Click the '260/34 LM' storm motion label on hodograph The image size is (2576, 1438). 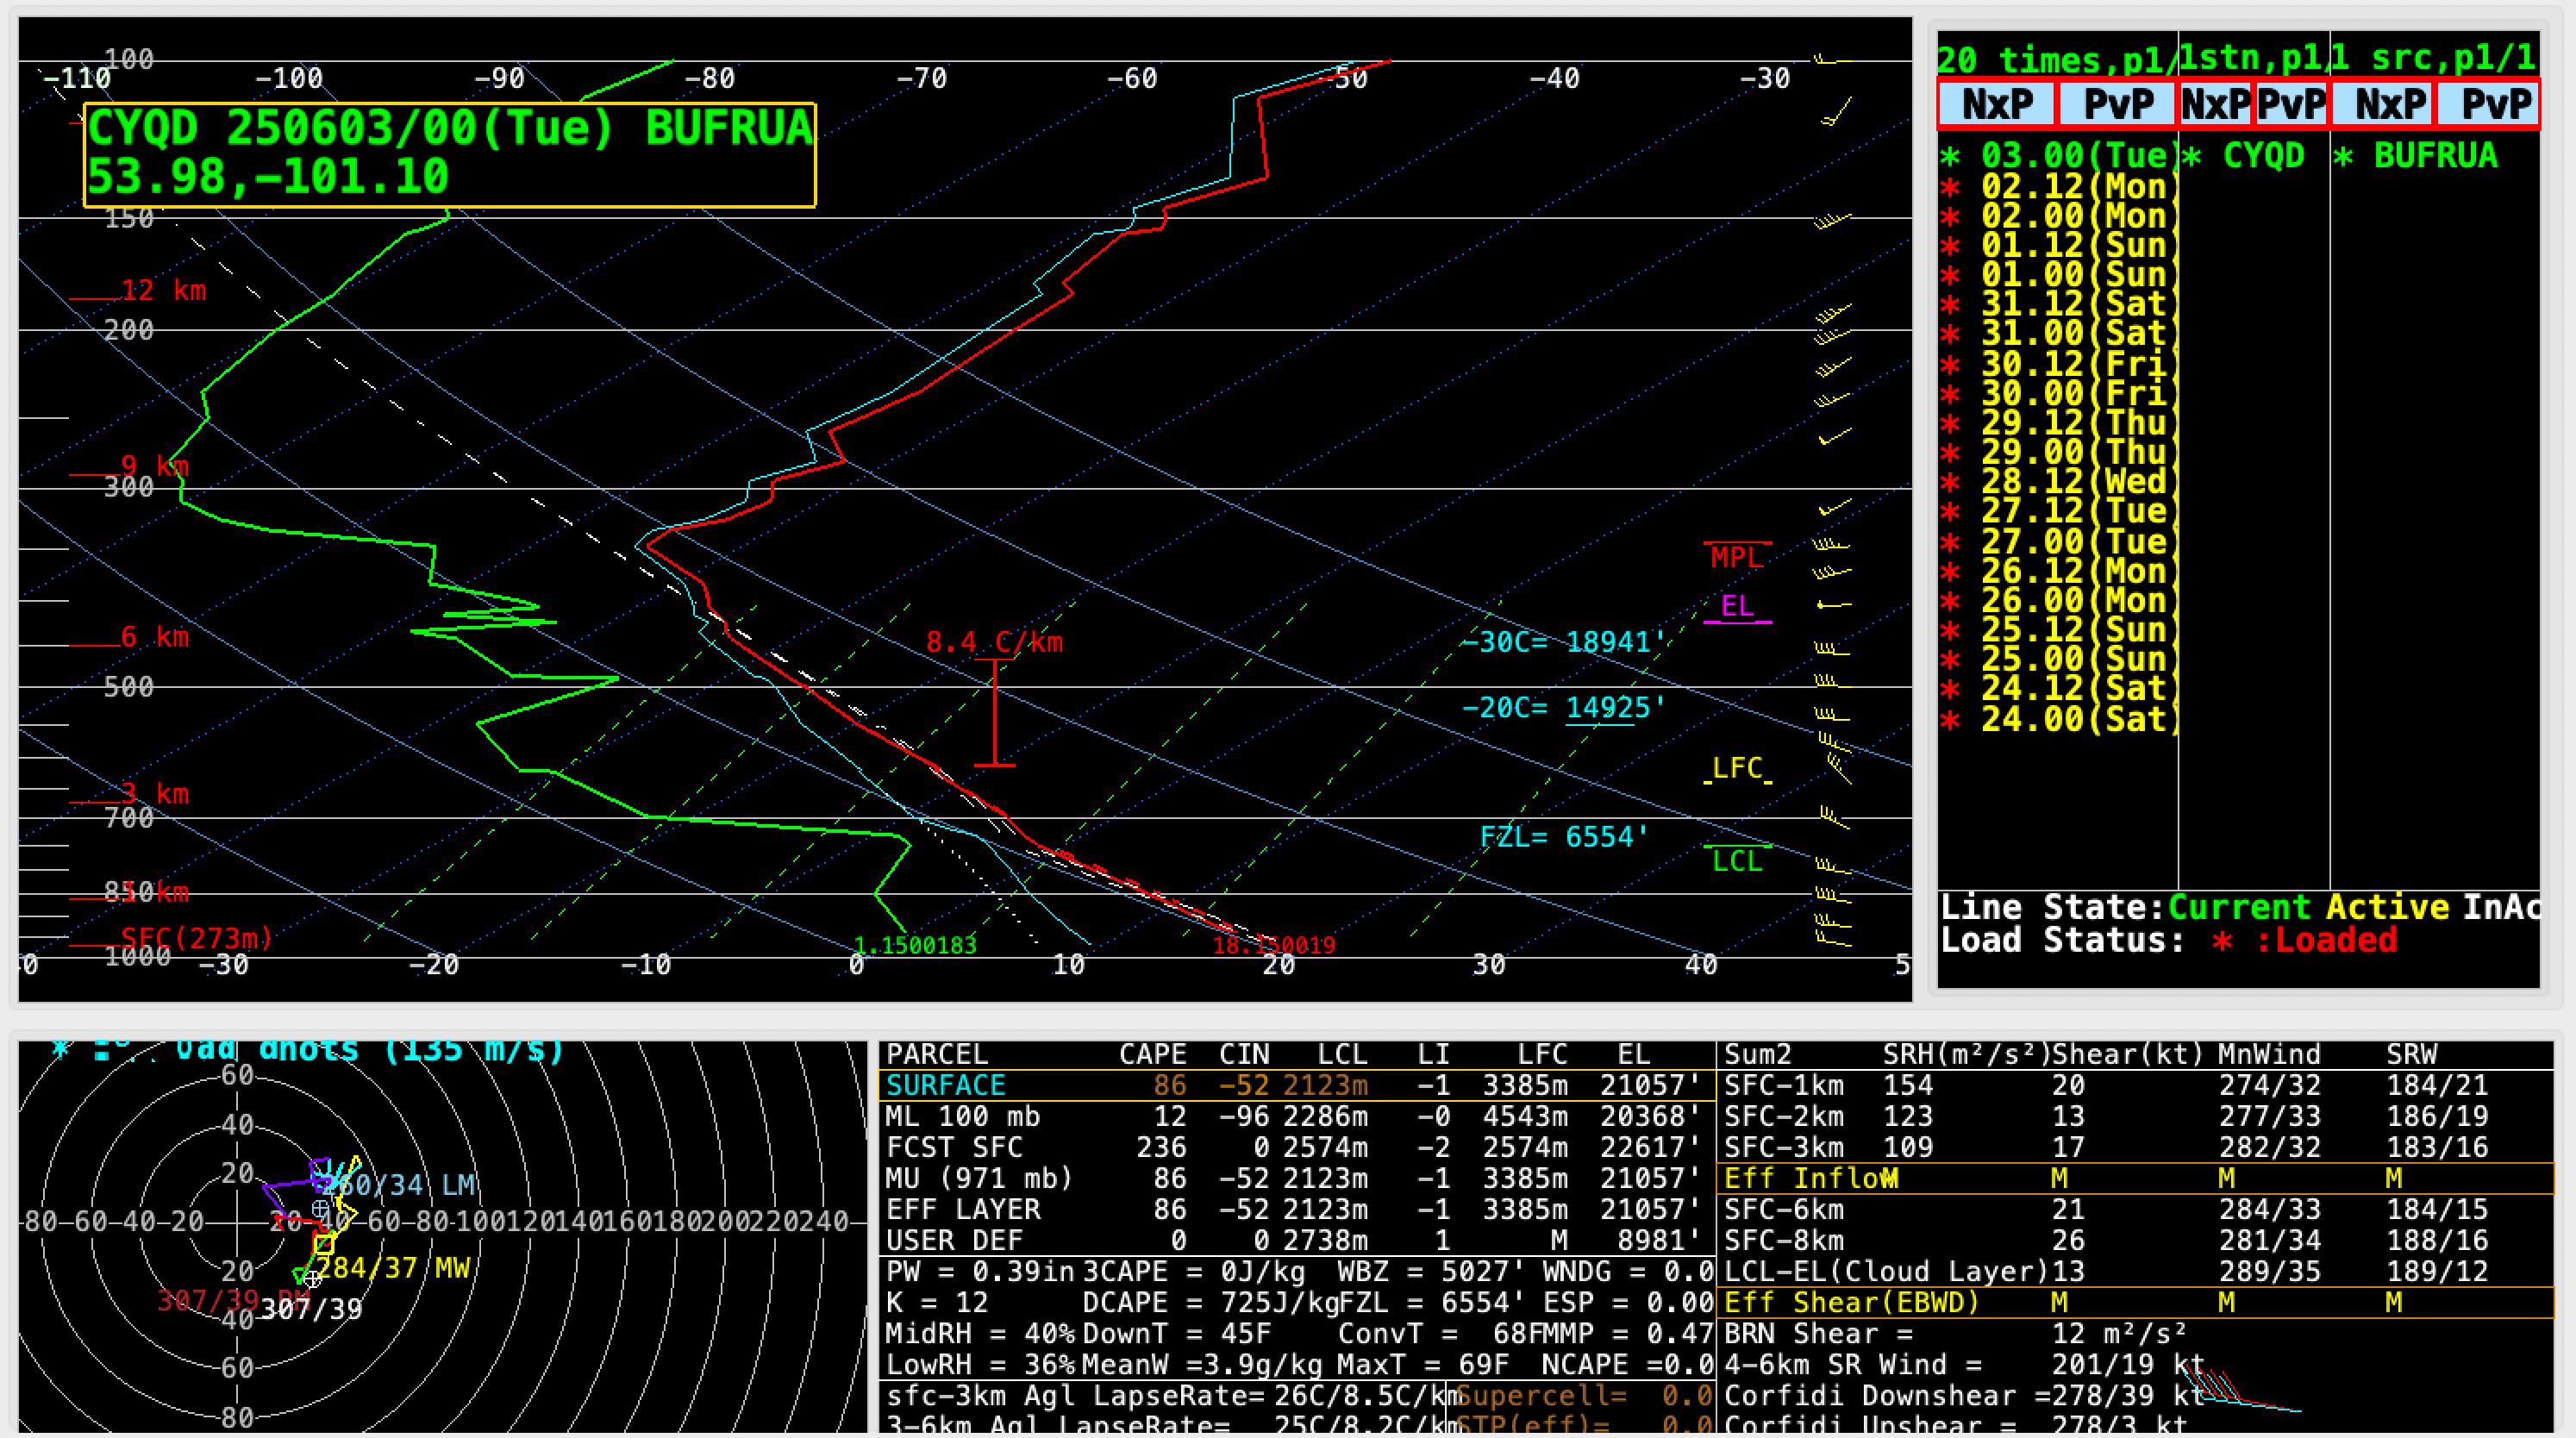[400, 1185]
